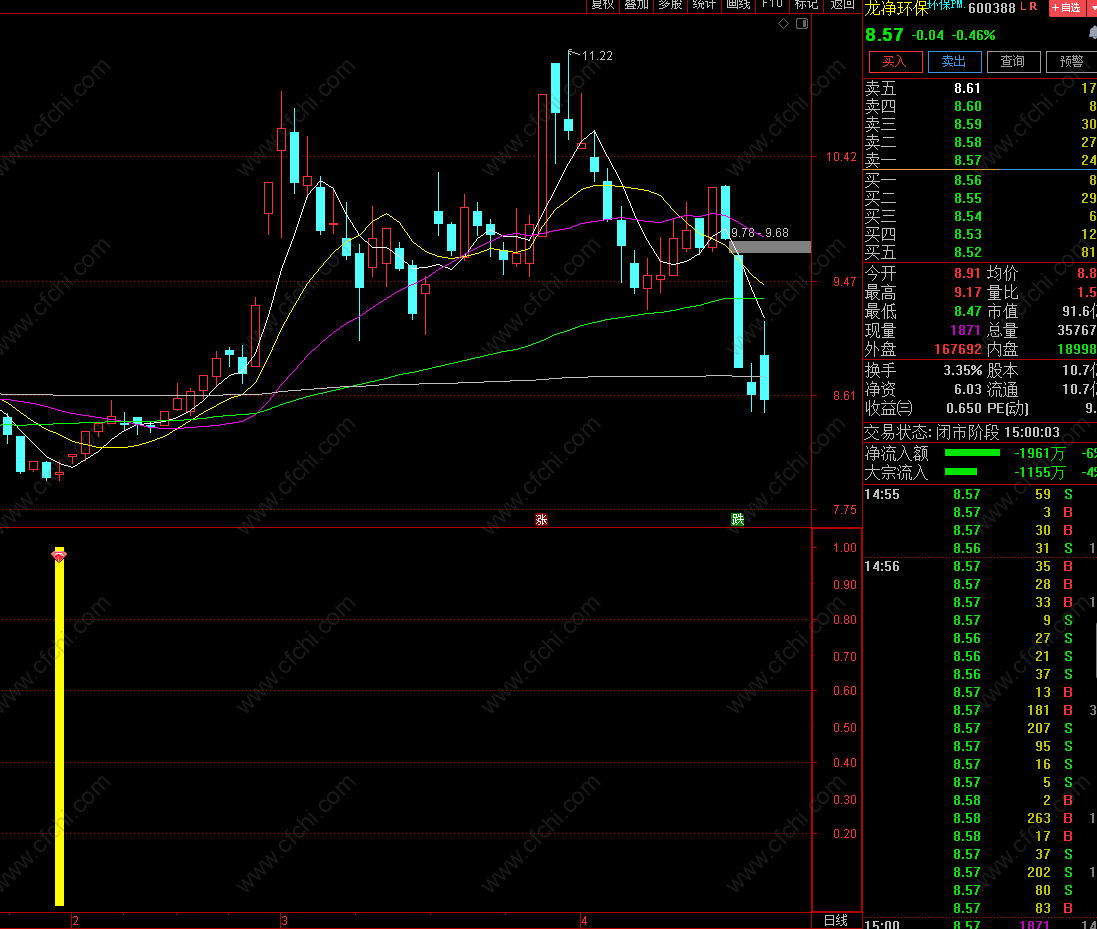Click the tick trade with volume 207
The height and width of the screenshot is (929, 1097).
coord(979,728)
